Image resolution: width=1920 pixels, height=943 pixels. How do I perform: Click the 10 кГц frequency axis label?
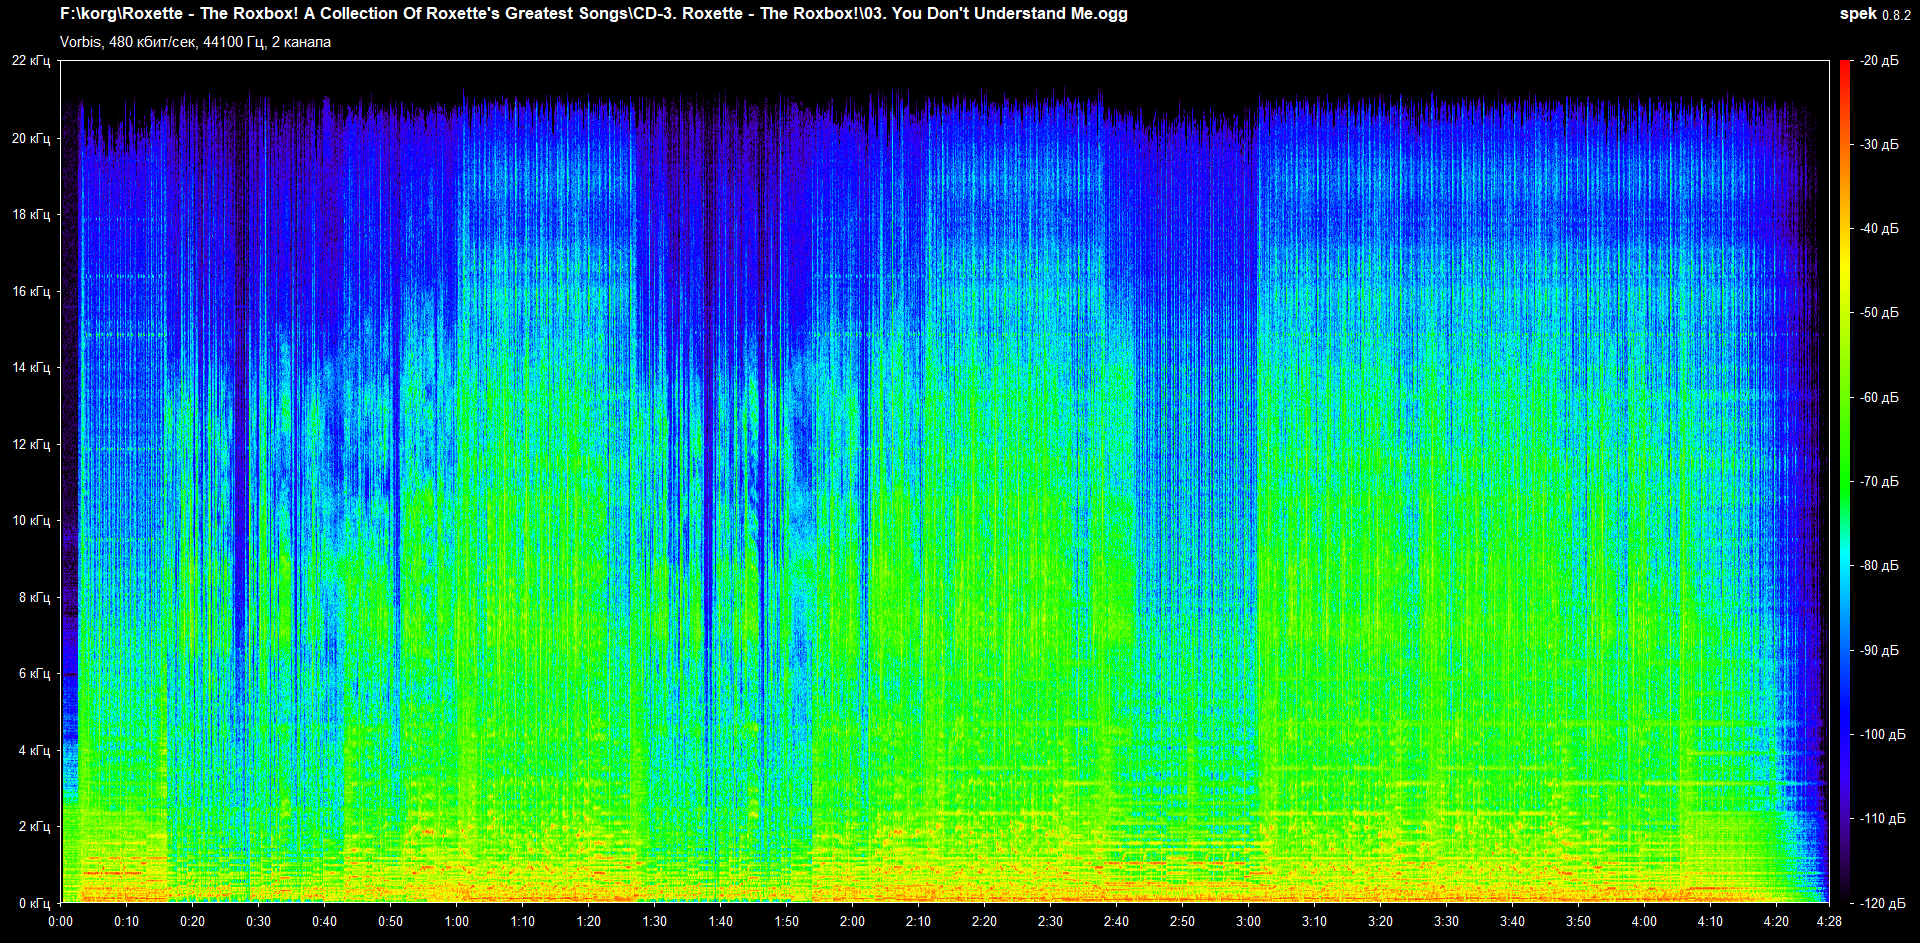pyautogui.click(x=31, y=520)
